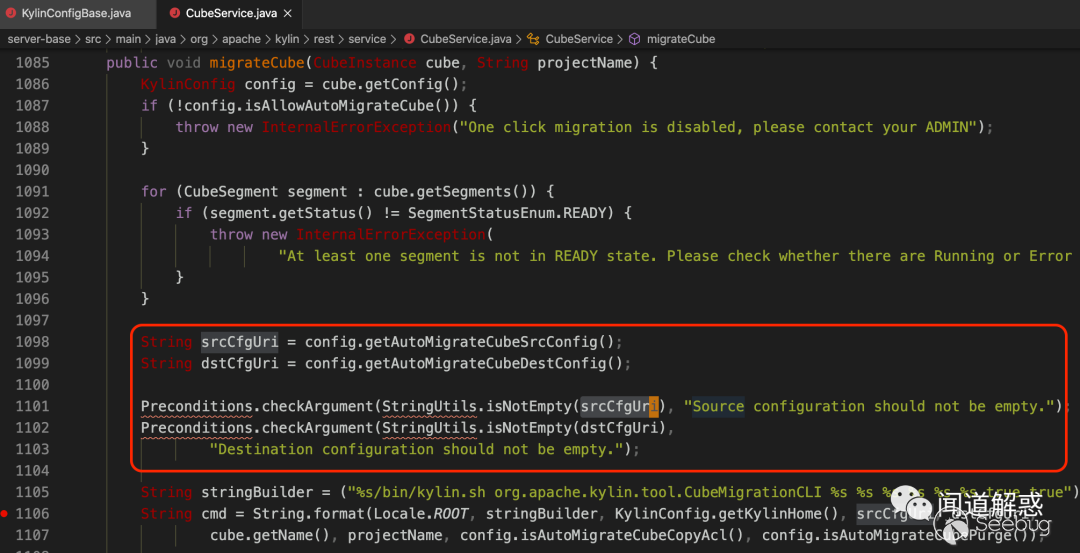Open the org breadcrumb segment
The image size is (1080, 553).
[199, 39]
